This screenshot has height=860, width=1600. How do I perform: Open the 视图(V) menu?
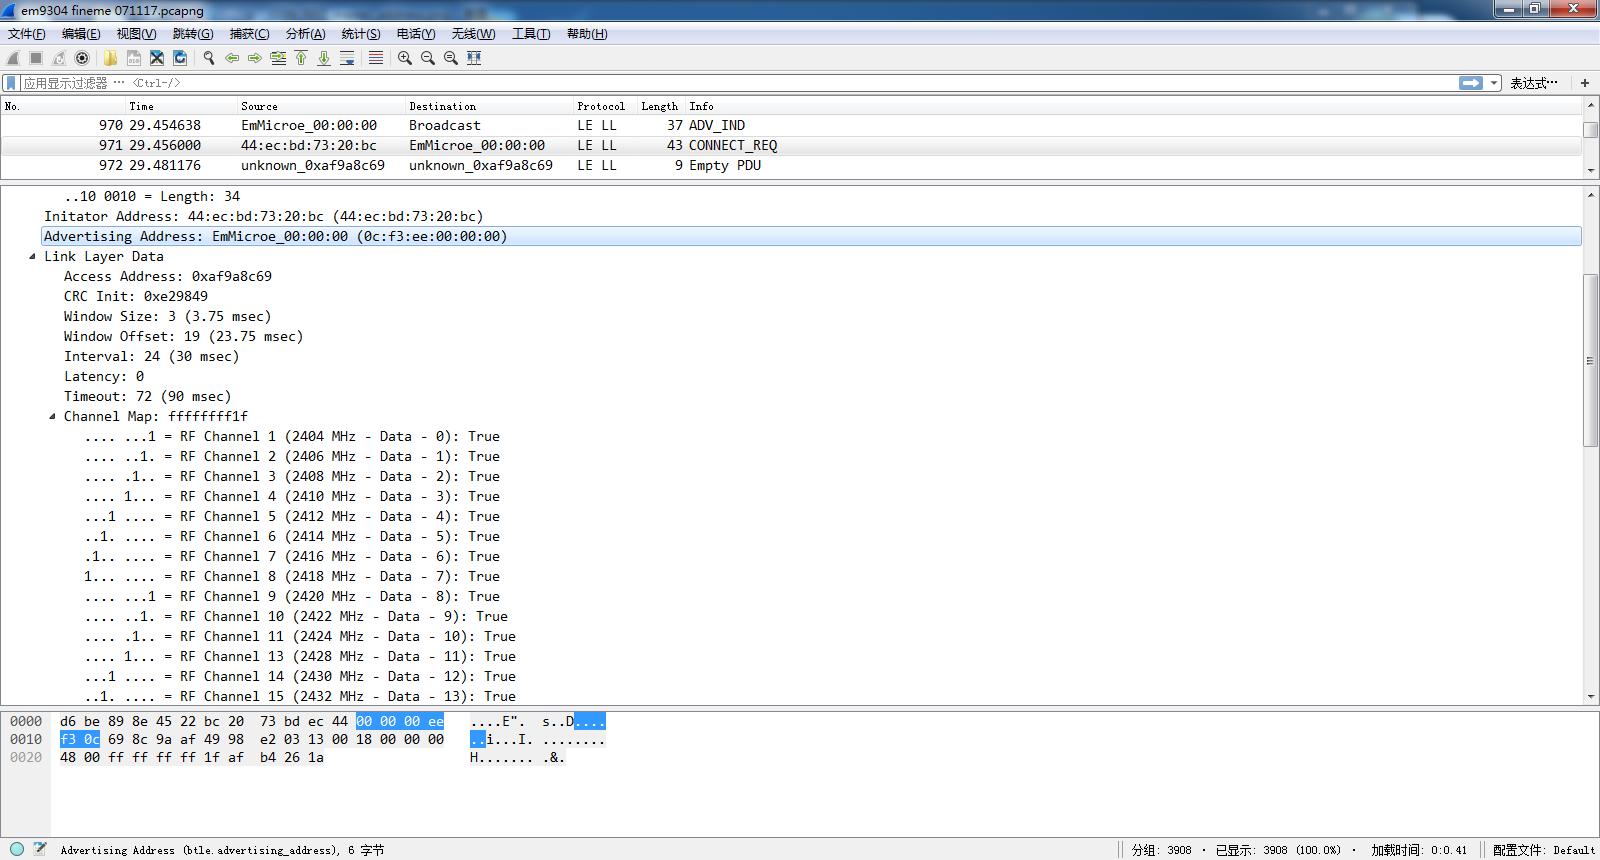[x=136, y=34]
